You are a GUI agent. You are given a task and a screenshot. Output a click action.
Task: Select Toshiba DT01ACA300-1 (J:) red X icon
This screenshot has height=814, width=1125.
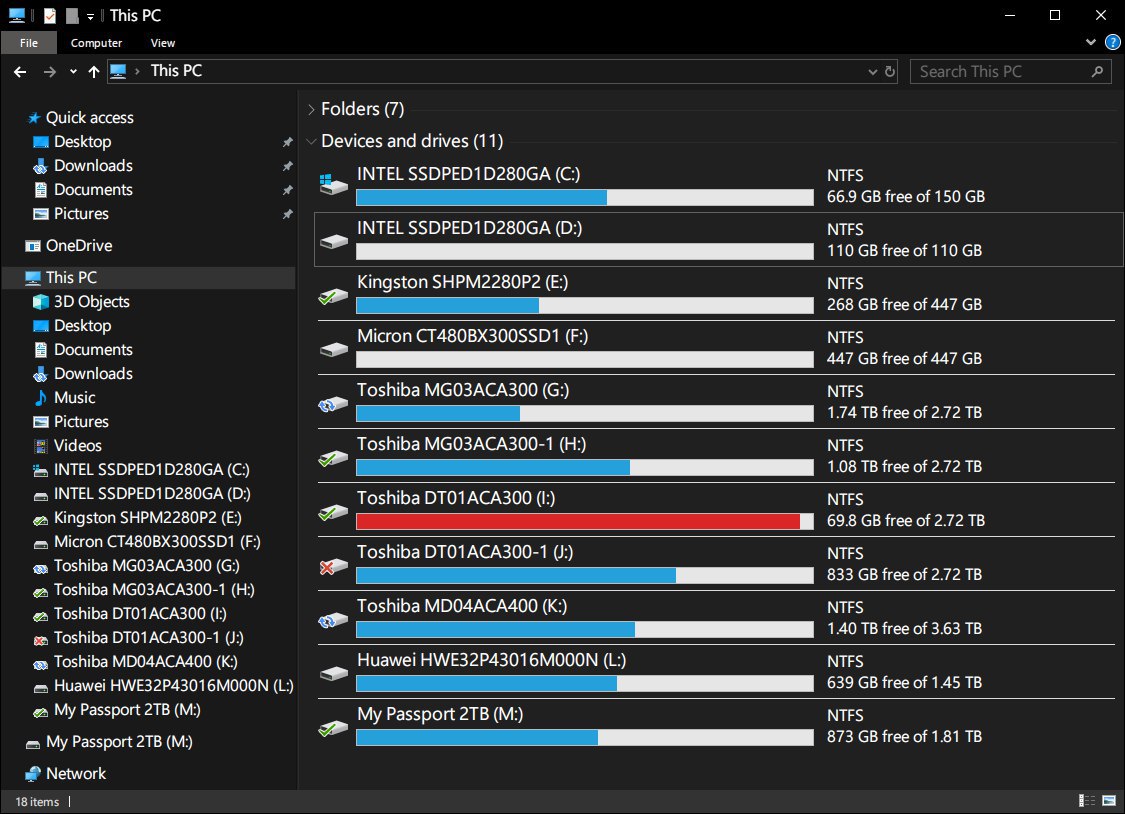point(334,566)
